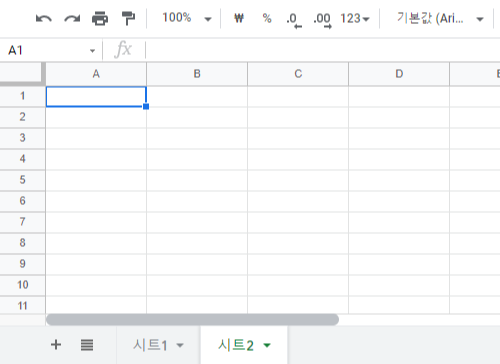Click cell B2
Screen dimensions: 500x364
point(197,118)
